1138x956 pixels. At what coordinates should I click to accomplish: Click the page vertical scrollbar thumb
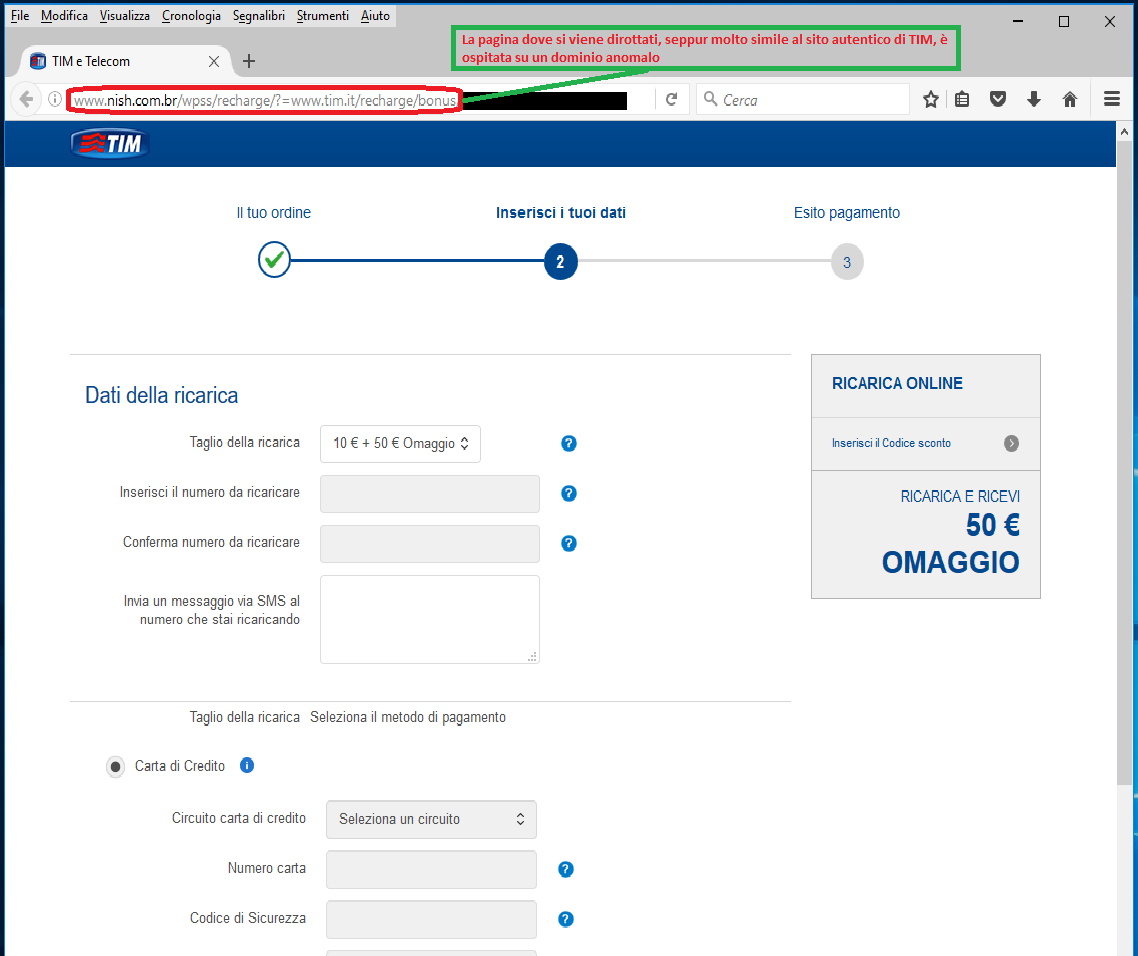pyautogui.click(x=1124, y=462)
